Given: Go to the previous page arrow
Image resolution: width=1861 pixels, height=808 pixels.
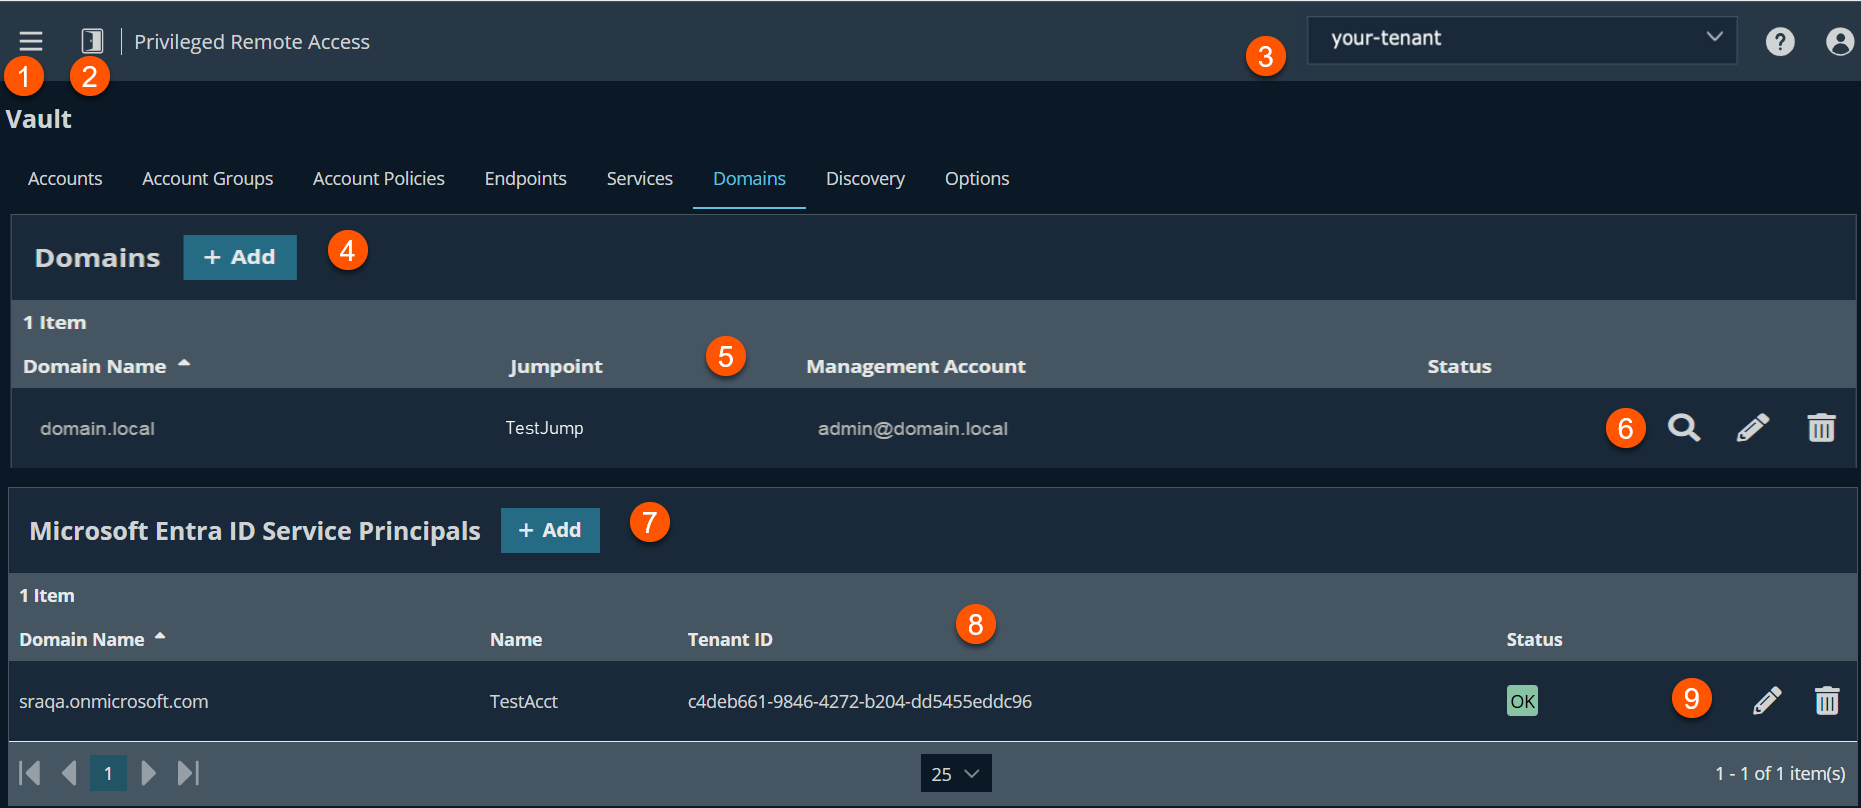Looking at the screenshot, I should 69,773.
